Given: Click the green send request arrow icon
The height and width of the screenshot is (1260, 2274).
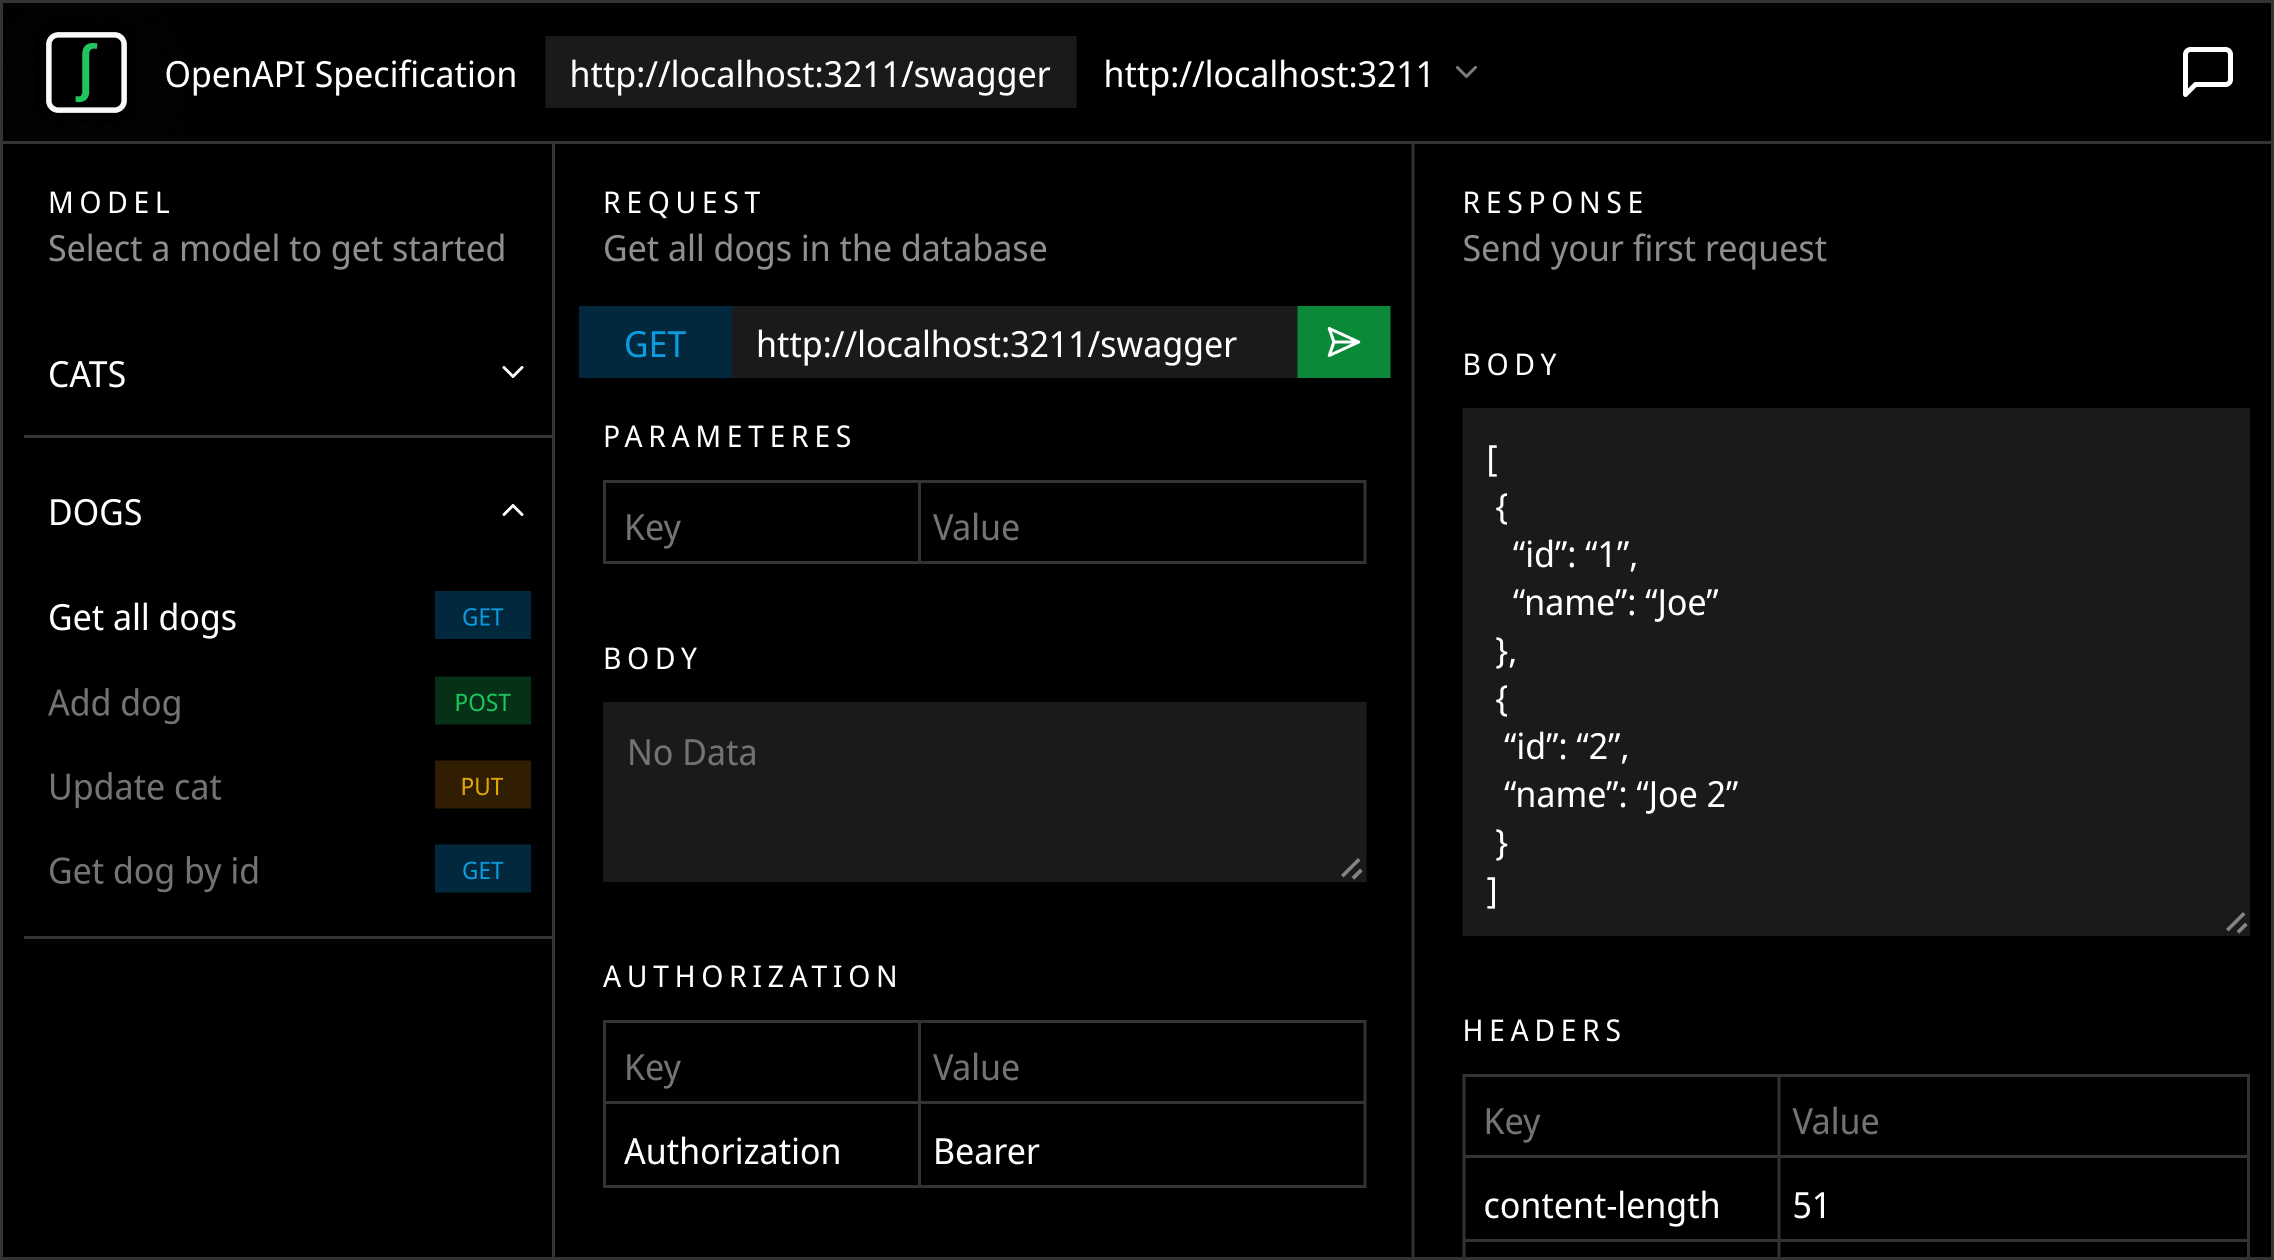Looking at the screenshot, I should (1343, 342).
